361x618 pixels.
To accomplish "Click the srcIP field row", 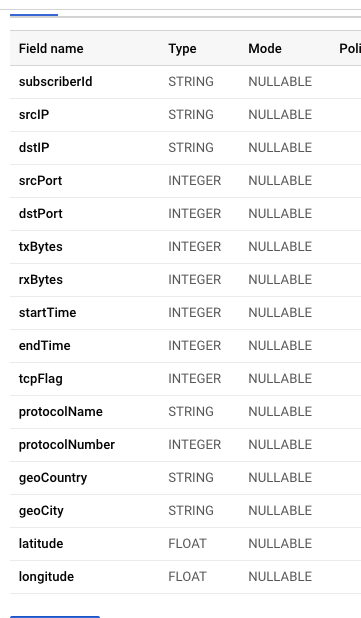I will pyautogui.click(x=185, y=115).
